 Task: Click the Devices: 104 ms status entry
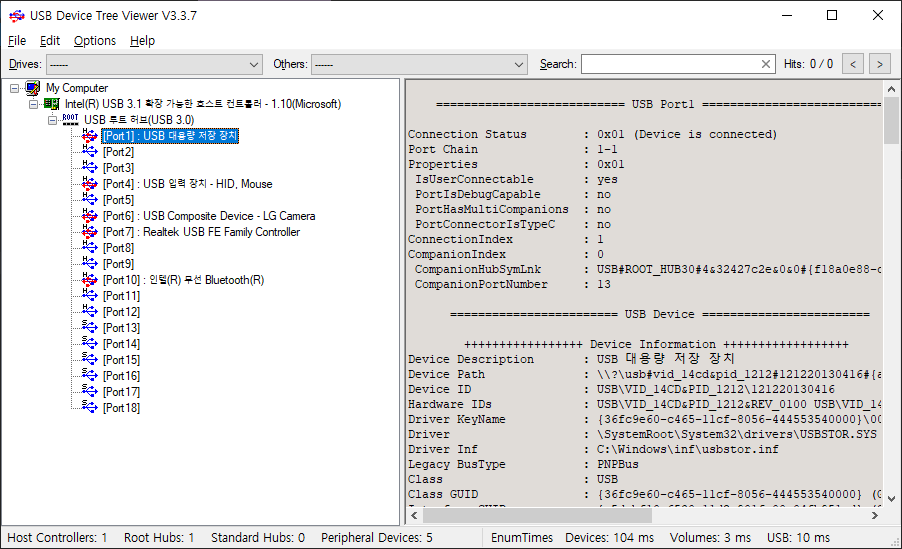[609, 537]
